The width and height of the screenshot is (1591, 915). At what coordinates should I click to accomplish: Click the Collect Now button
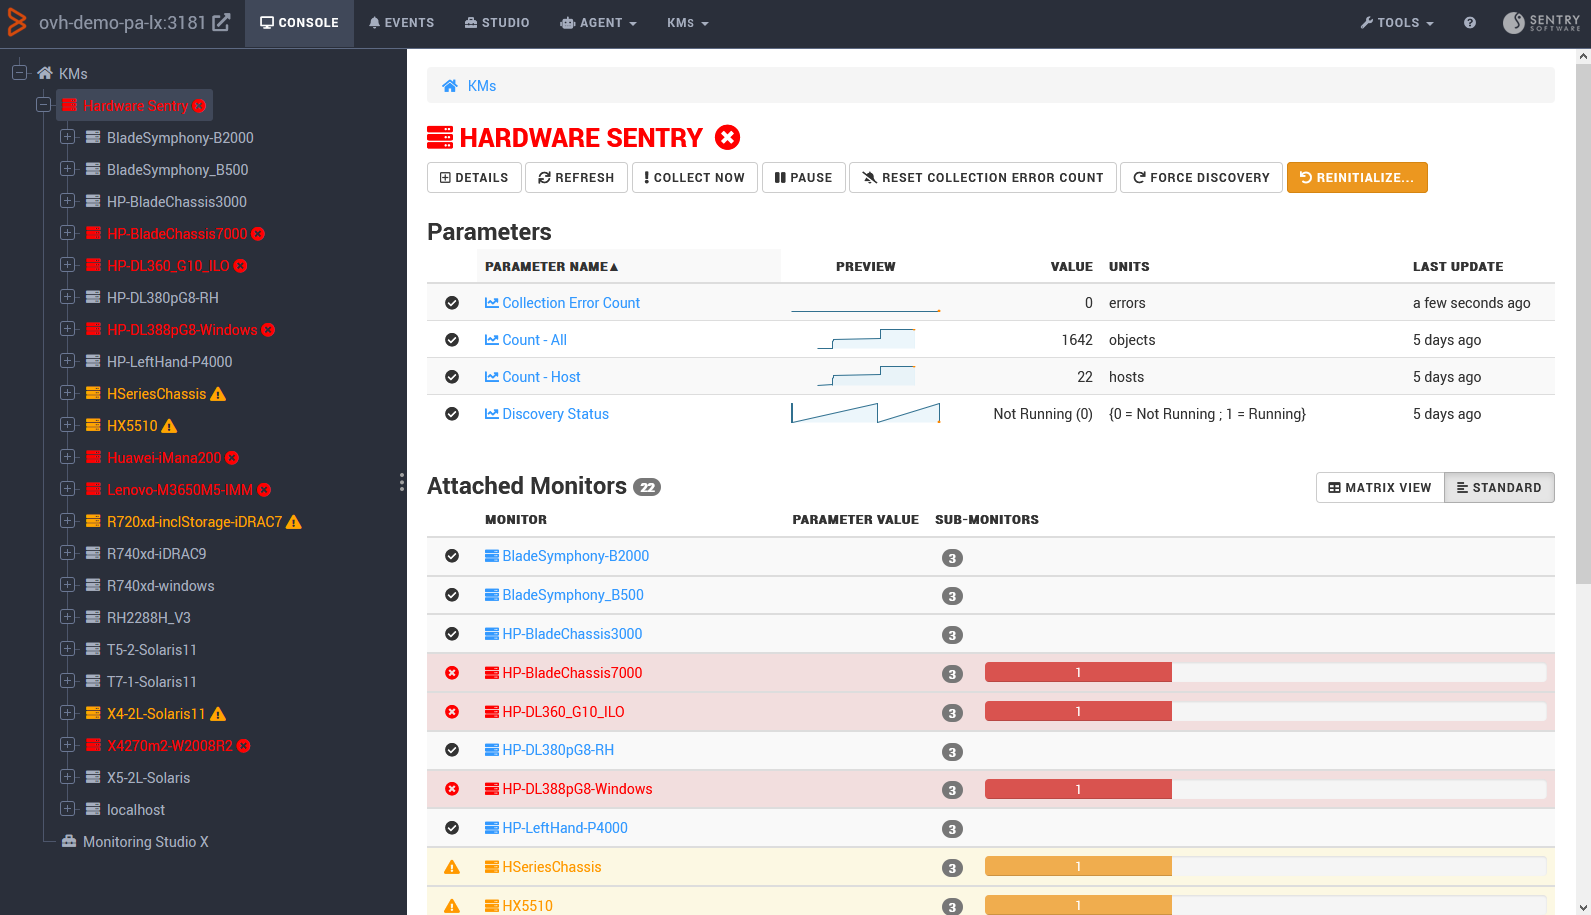pyautogui.click(x=694, y=178)
